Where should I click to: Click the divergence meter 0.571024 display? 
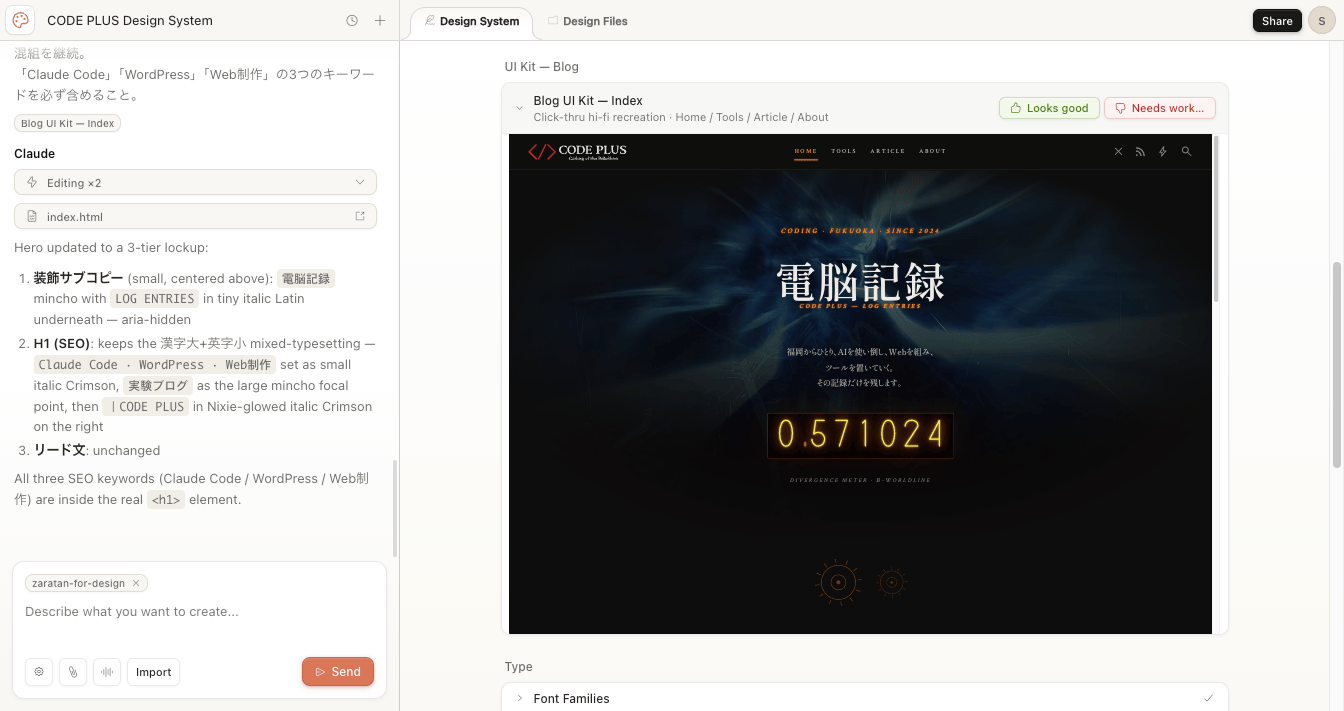coord(860,435)
